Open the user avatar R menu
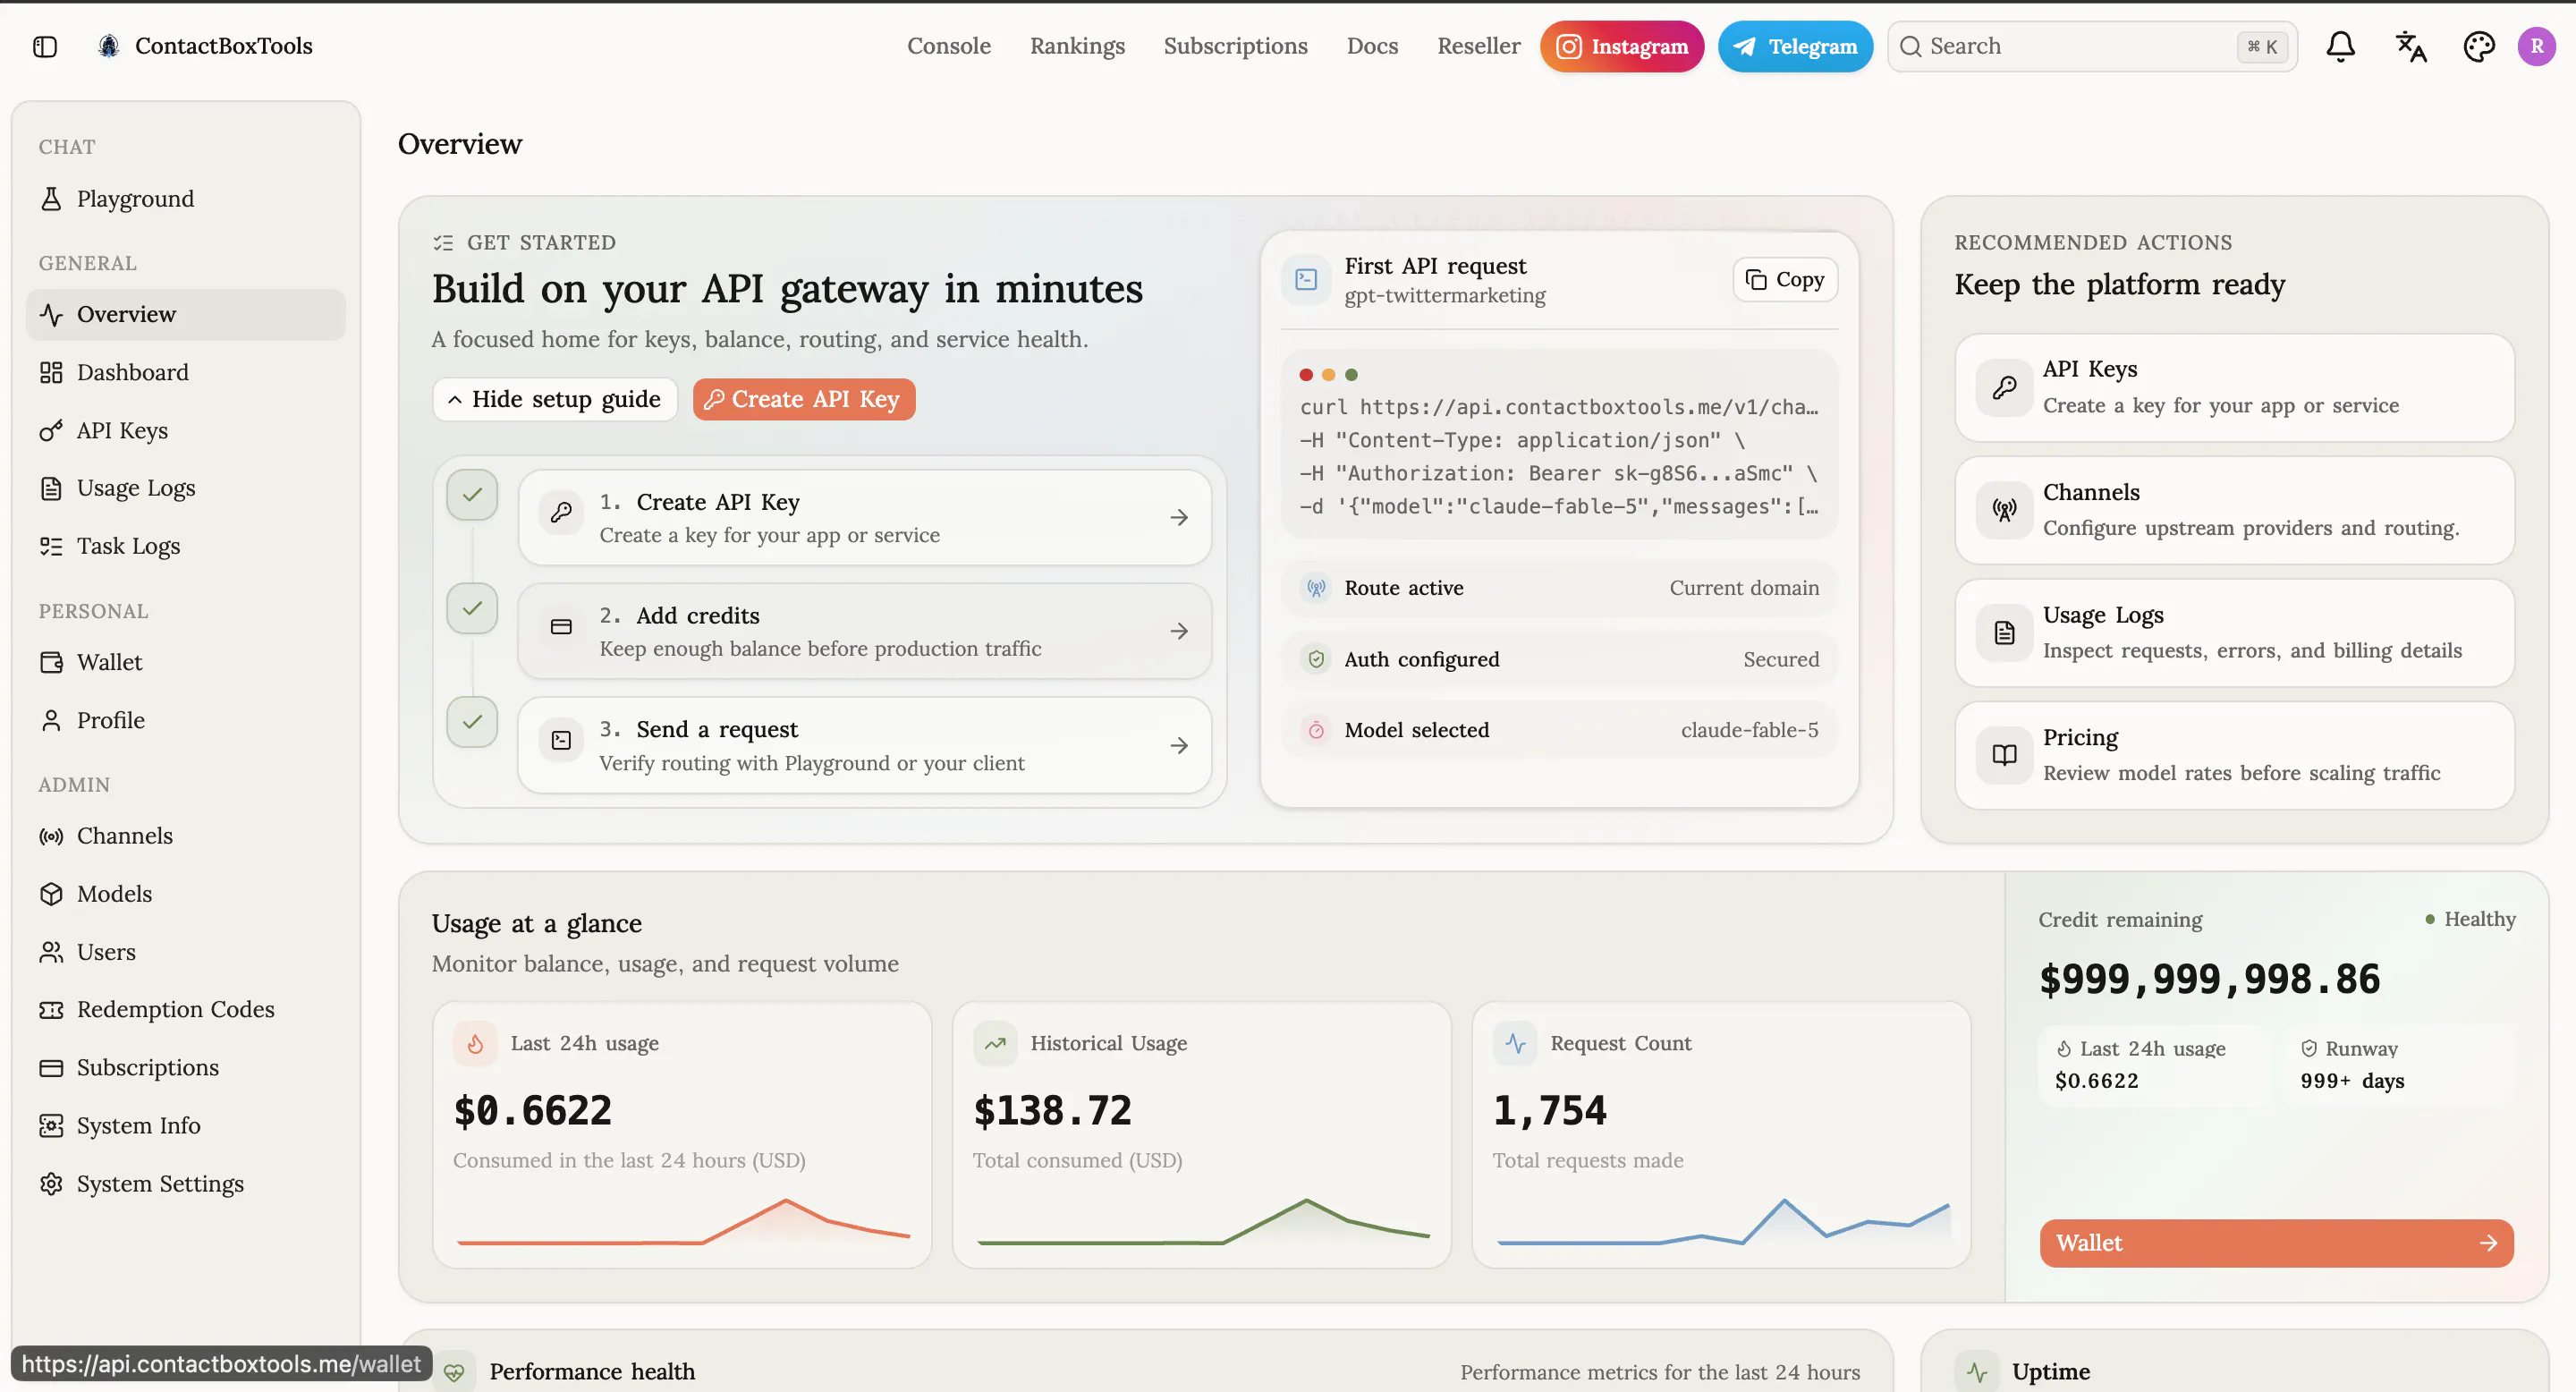The width and height of the screenshot is (2576, 1392). (x=2537, y=46)
